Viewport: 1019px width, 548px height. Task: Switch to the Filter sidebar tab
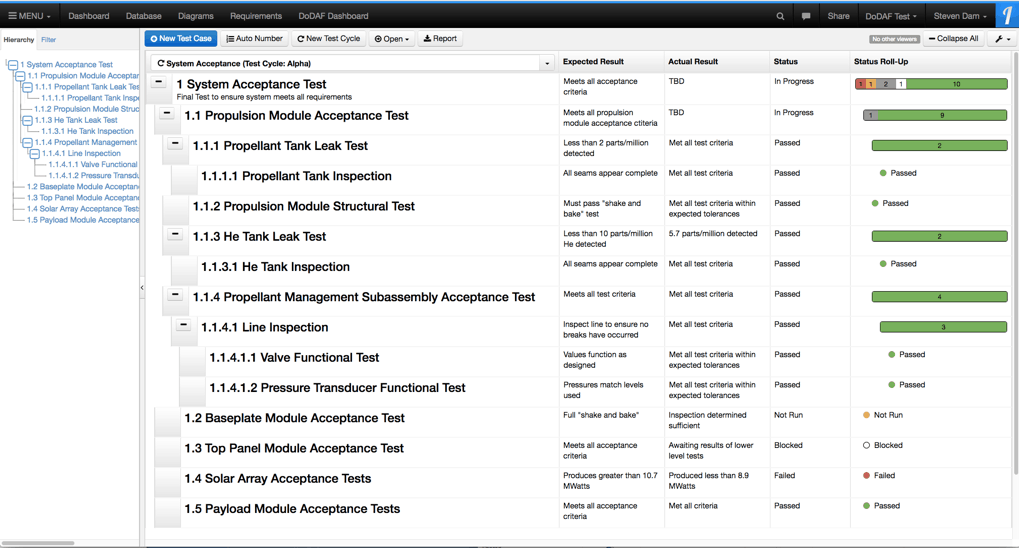pyautogui.click(x=49, y=40)
